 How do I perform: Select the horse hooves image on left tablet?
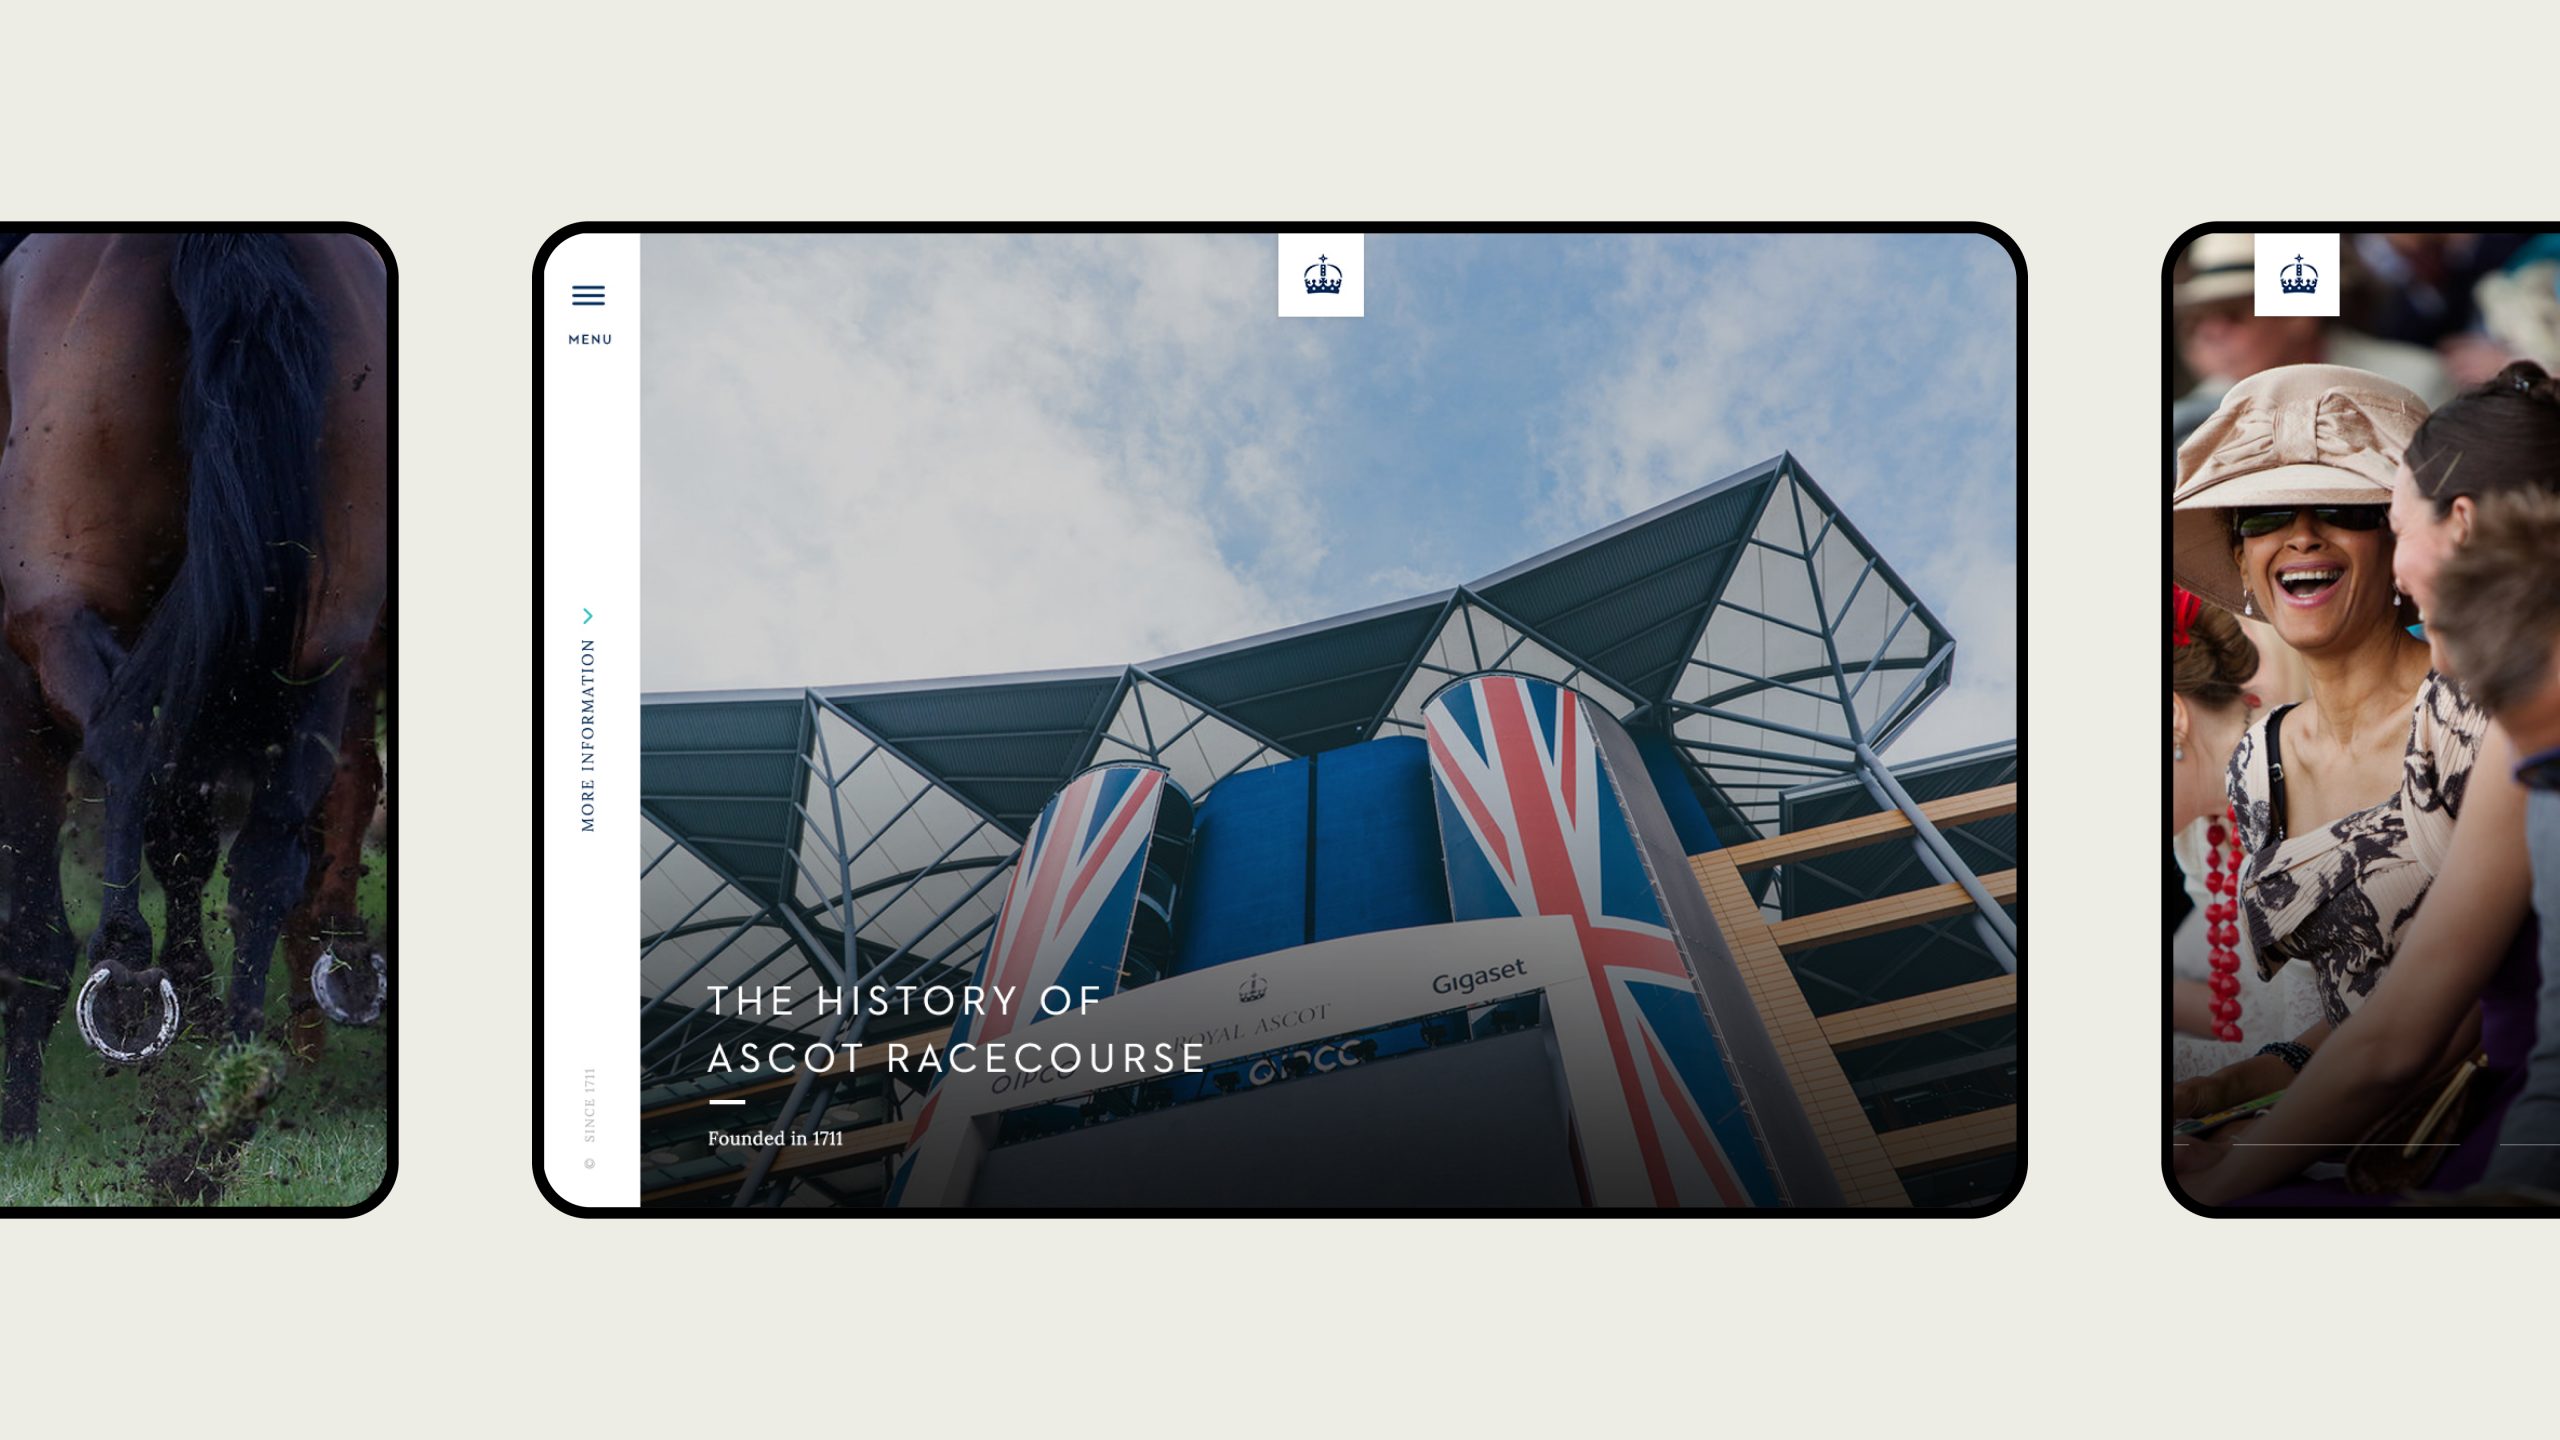click(193, 720)
